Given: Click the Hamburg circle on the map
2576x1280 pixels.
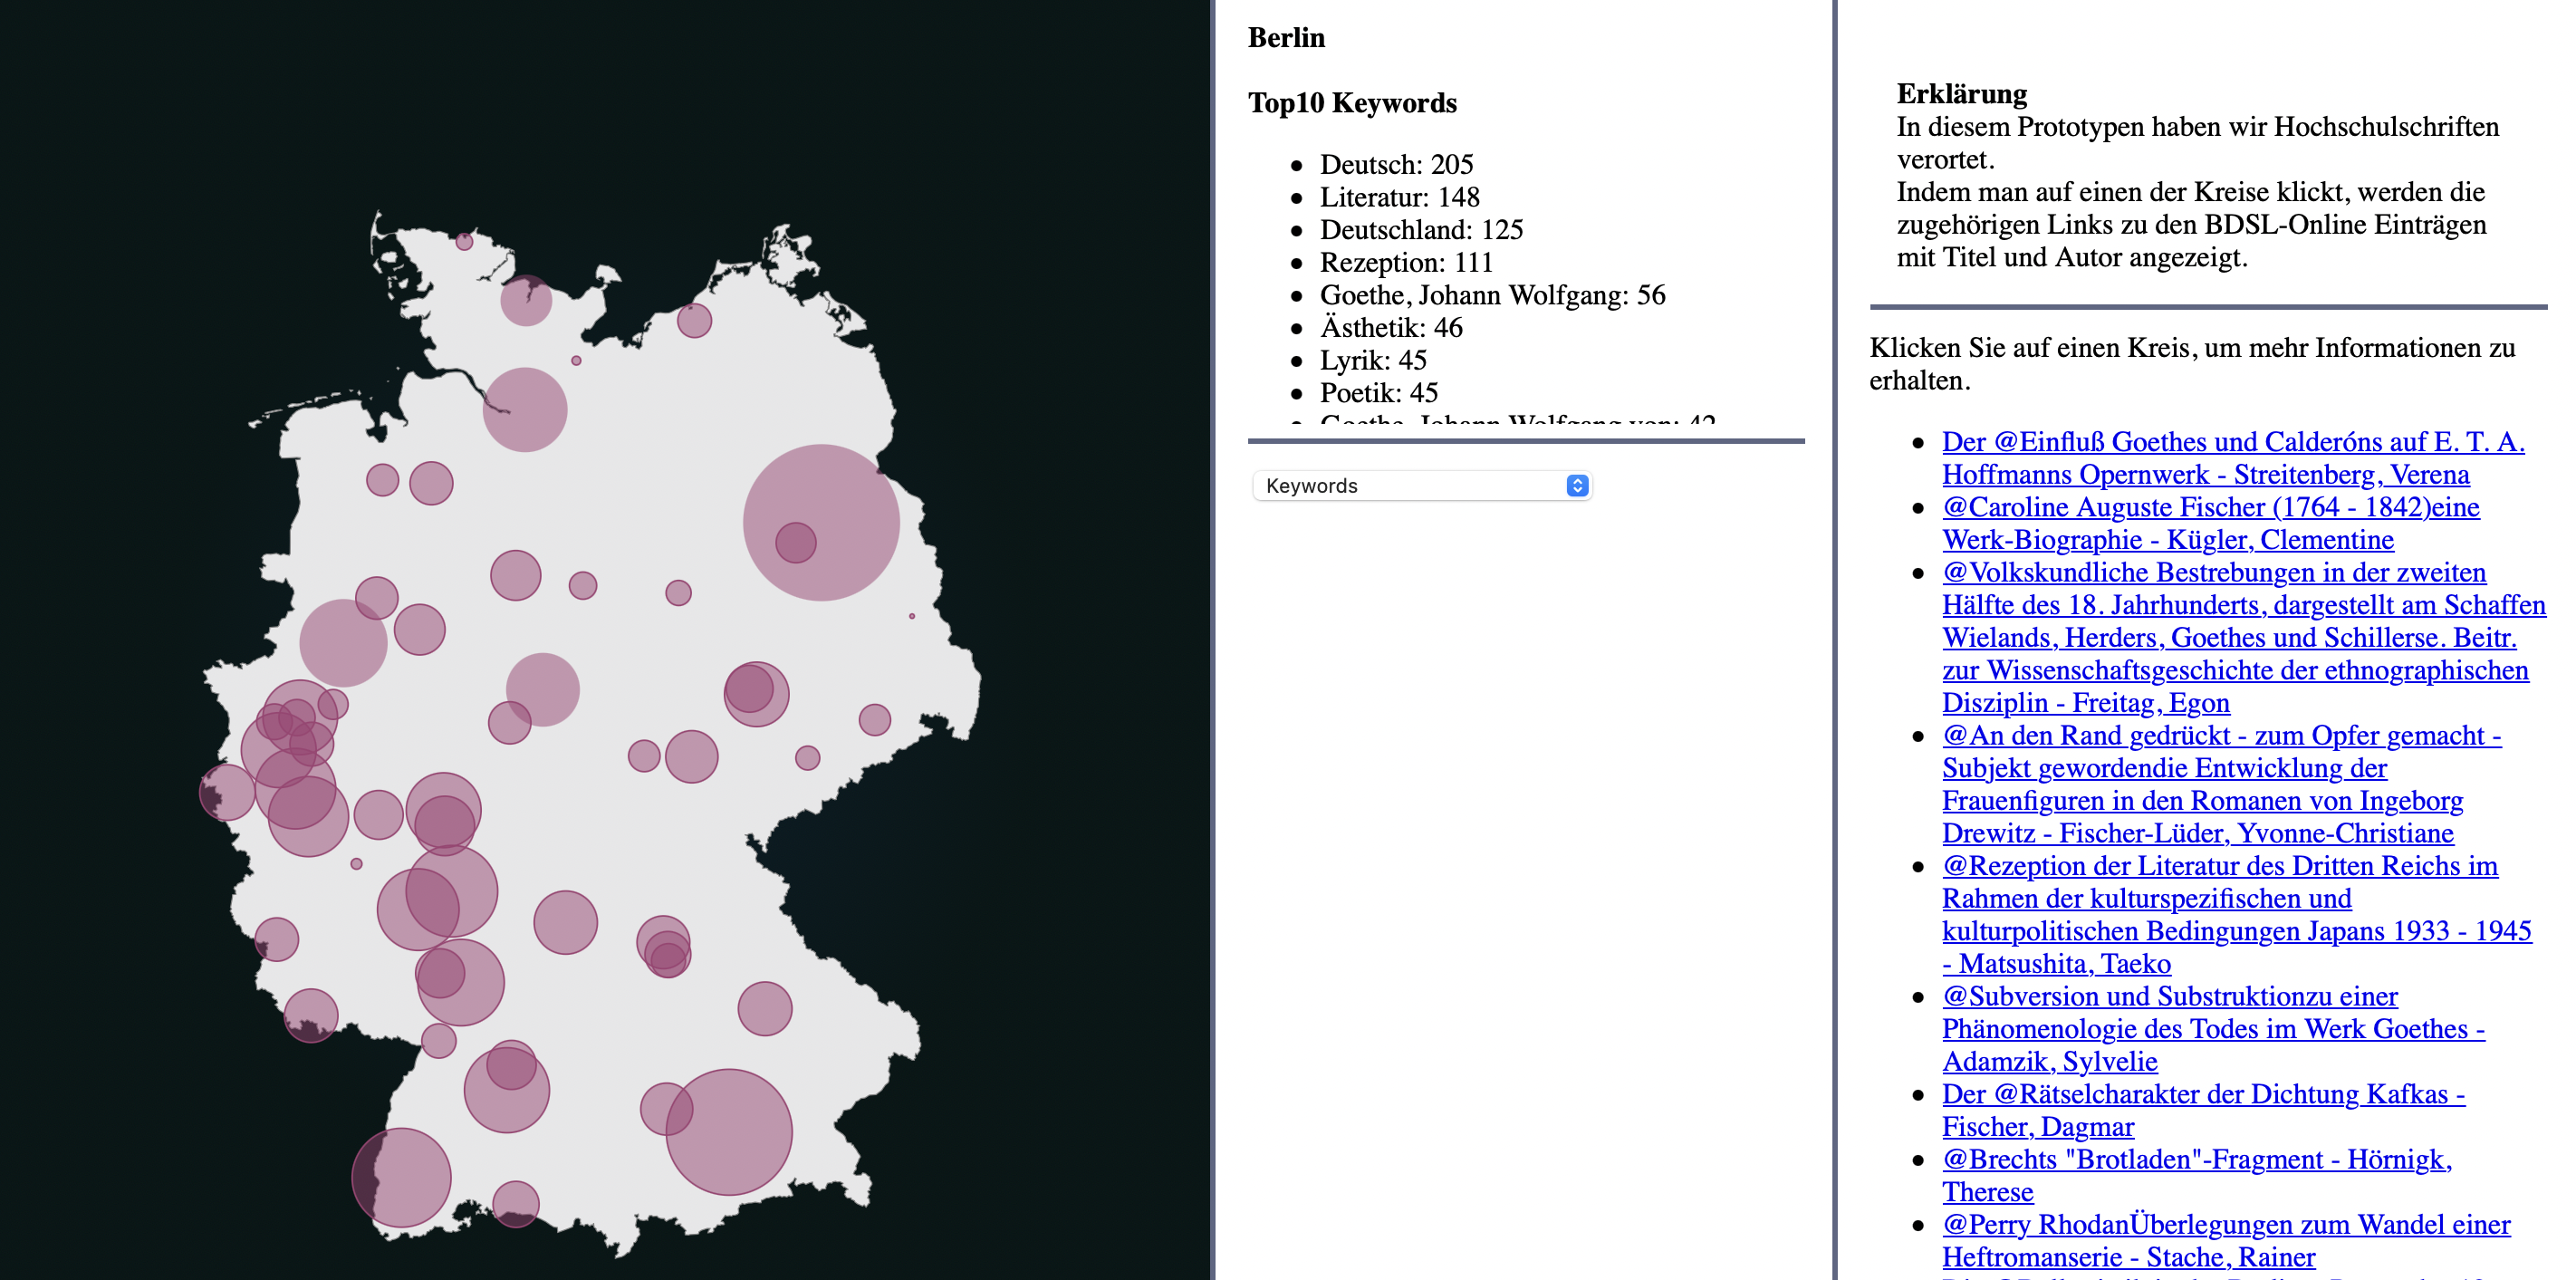Looking at the screenshot, I should coord(524,409).
